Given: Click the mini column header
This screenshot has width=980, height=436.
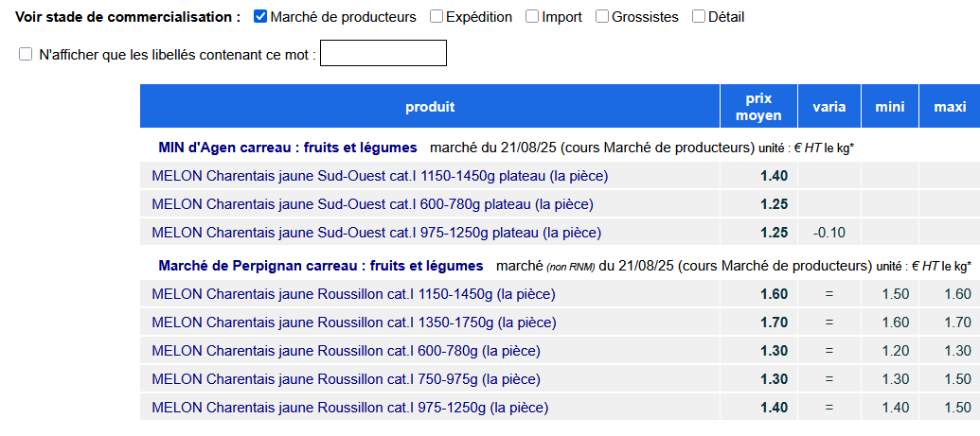Looking at the screenshot, I should [890, 107].
